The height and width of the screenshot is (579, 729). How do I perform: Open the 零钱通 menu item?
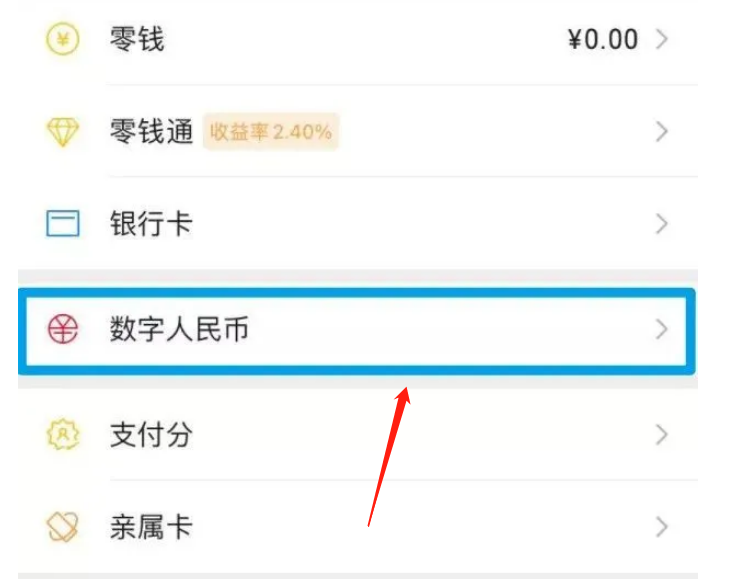click(151, 132)
